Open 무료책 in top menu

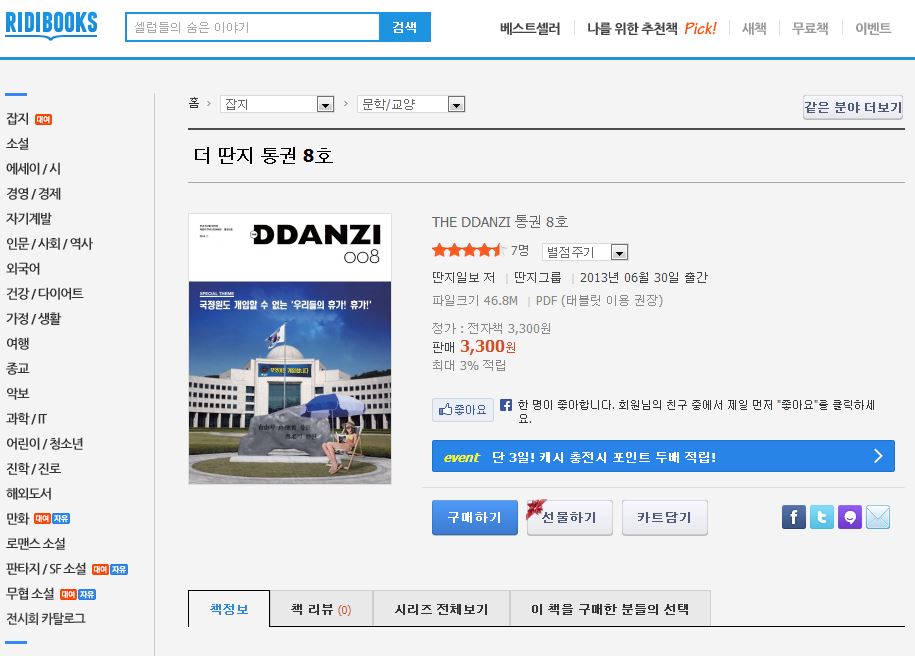810,28
